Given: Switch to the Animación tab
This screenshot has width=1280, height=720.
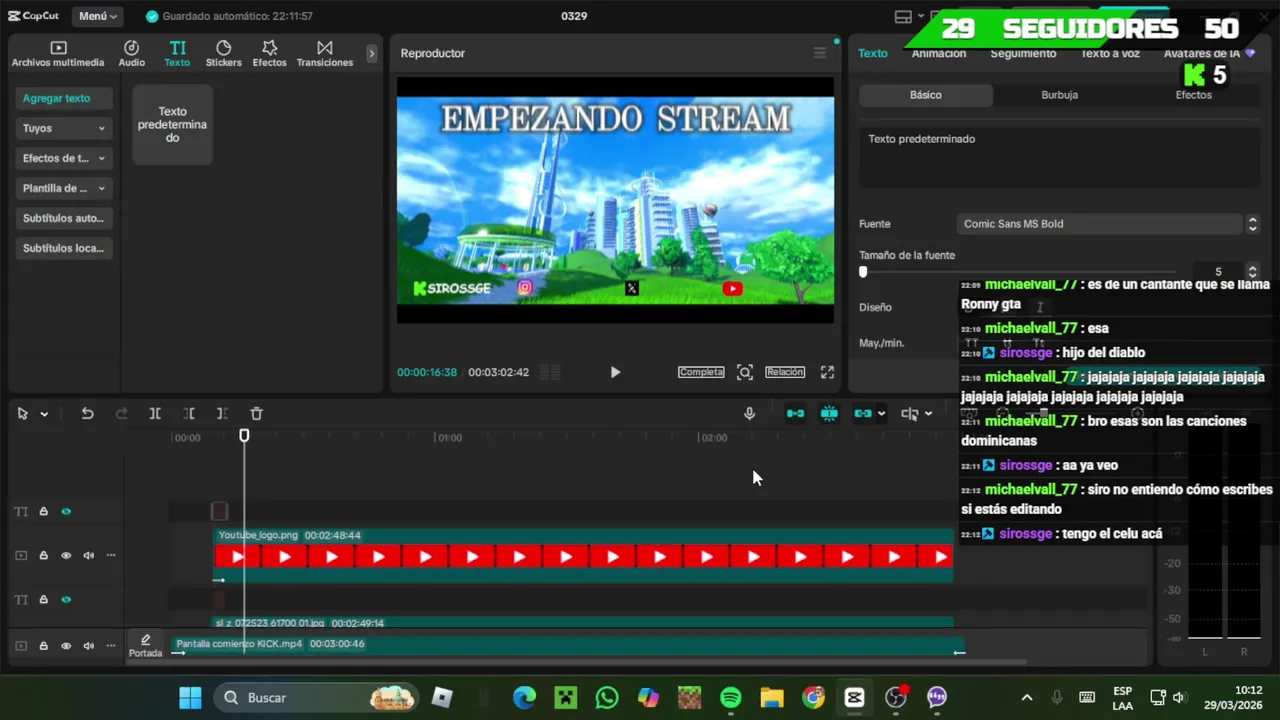Looking at the screenshot, I should click(x=939, y=53).
